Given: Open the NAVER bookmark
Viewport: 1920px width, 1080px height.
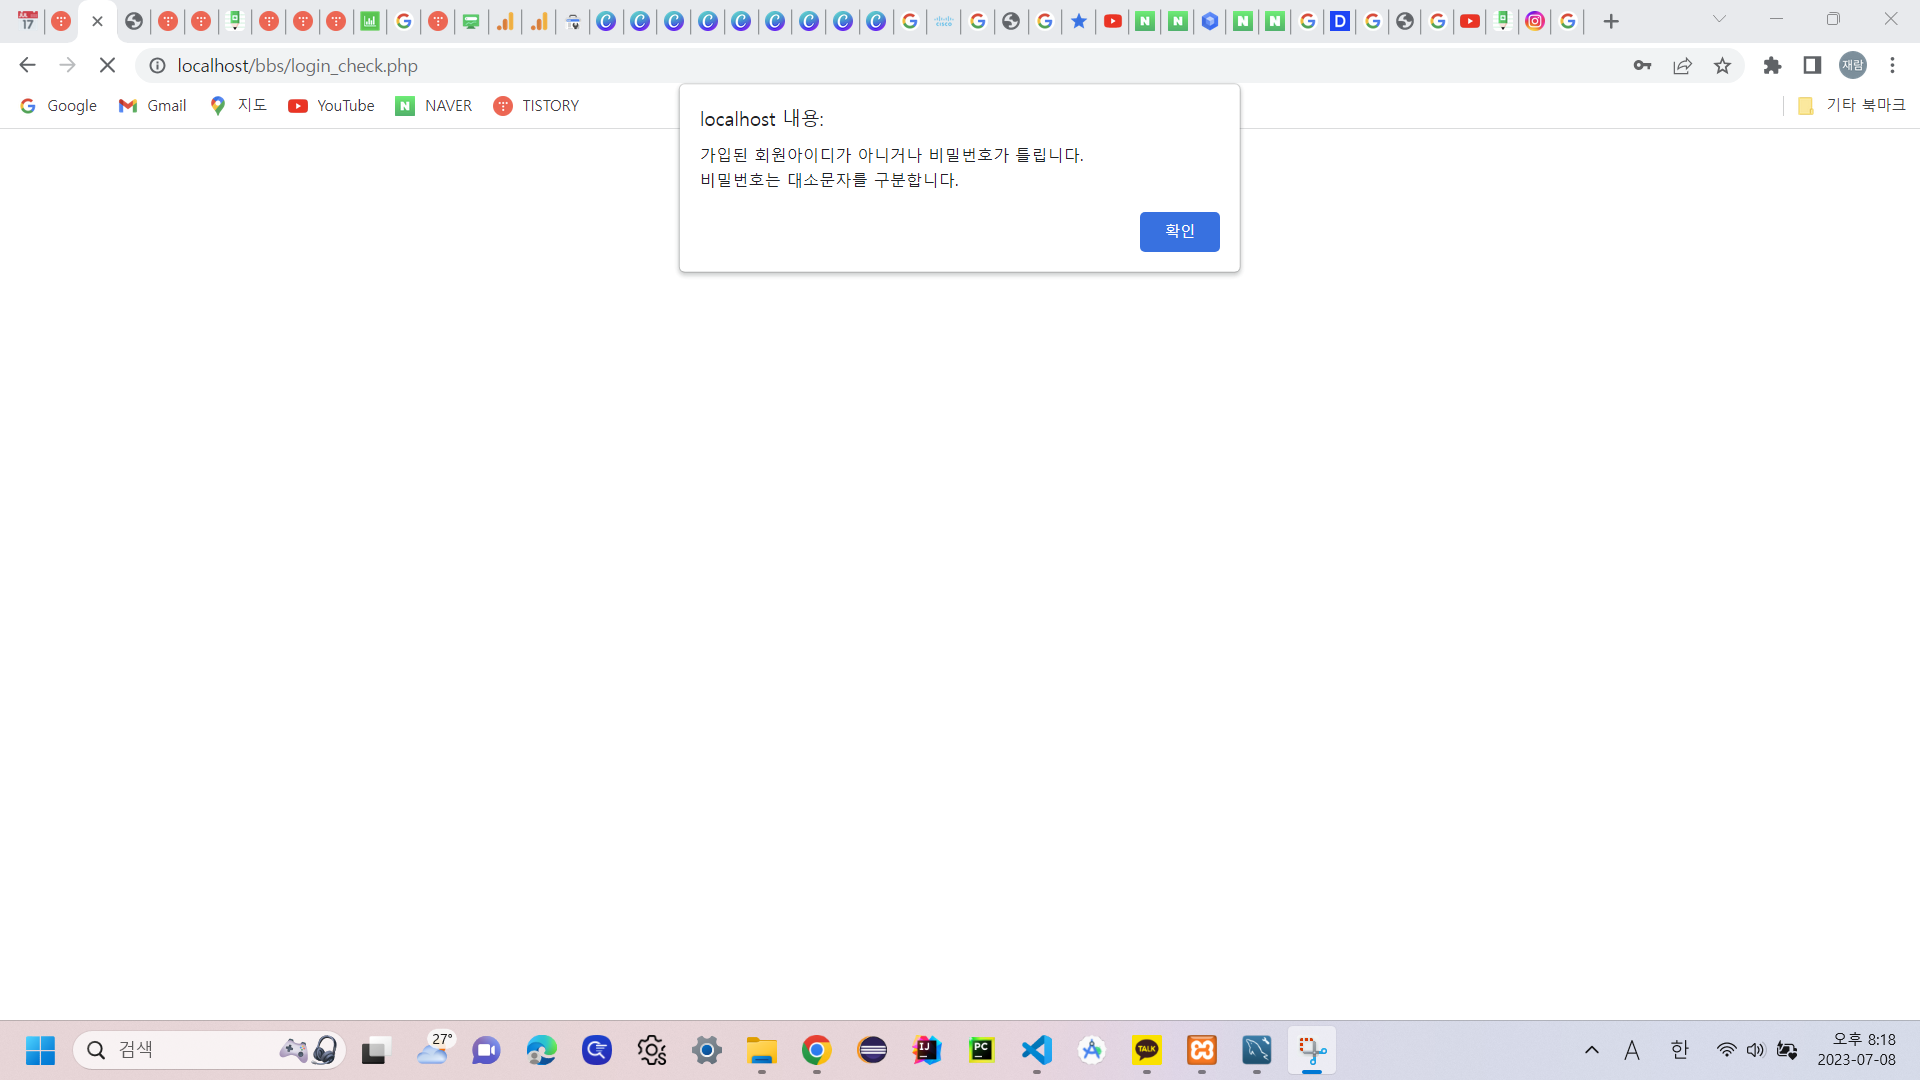Looking at the screenshot, I should click(x=434, y=105).
